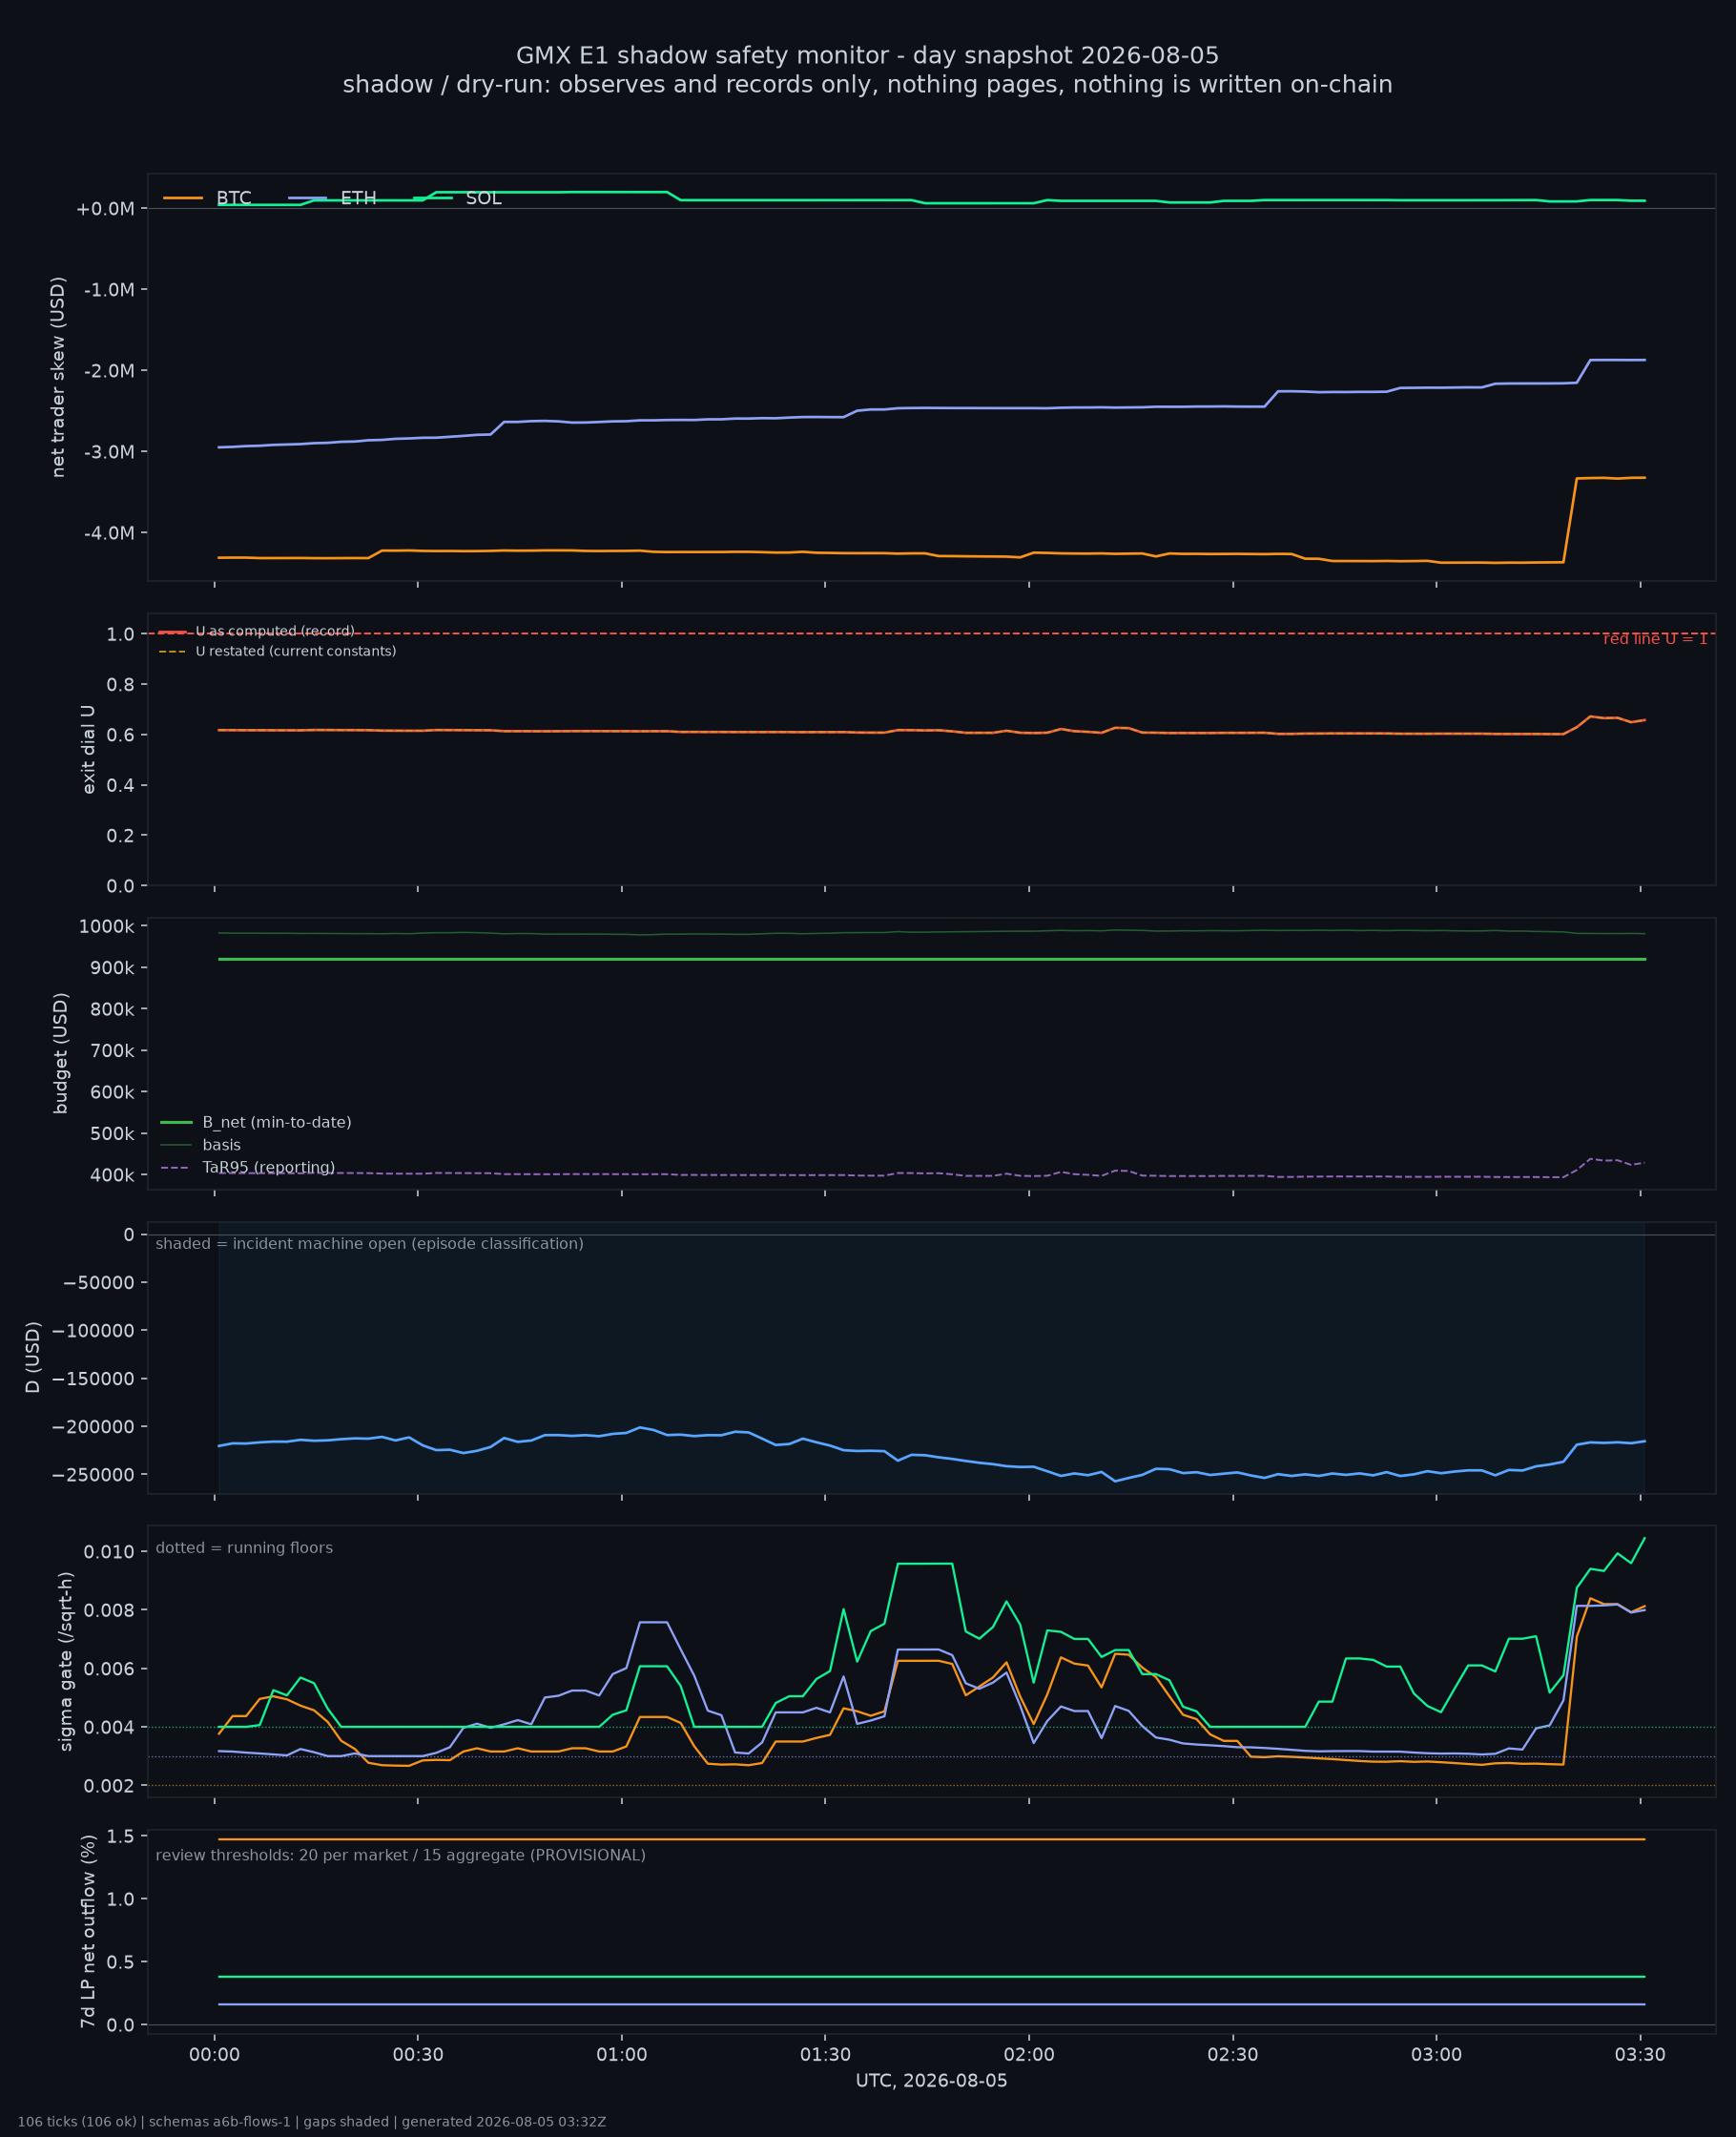1736x2137 pixels.
Task: Click the '7d LP net outflow (%)' axis label
Action: (x=88, y=1931)
